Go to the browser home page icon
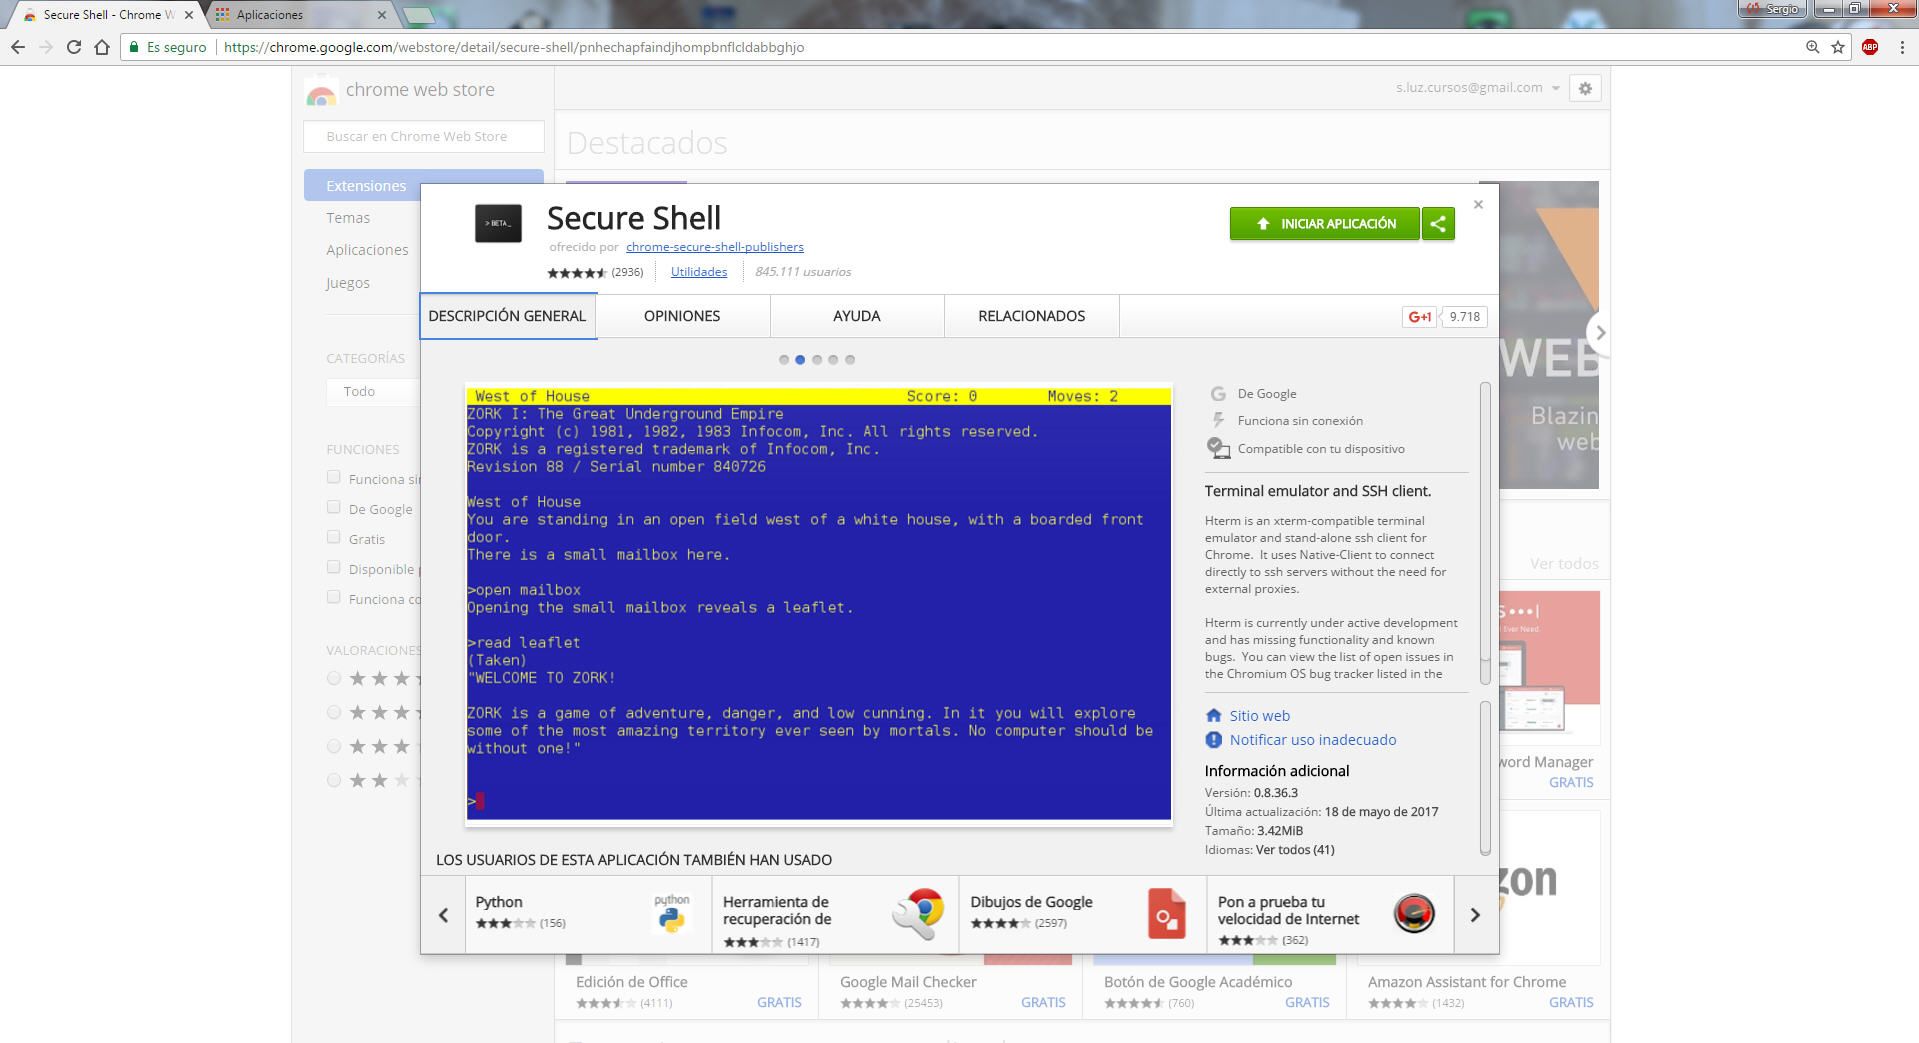 [x=101, y=47]
